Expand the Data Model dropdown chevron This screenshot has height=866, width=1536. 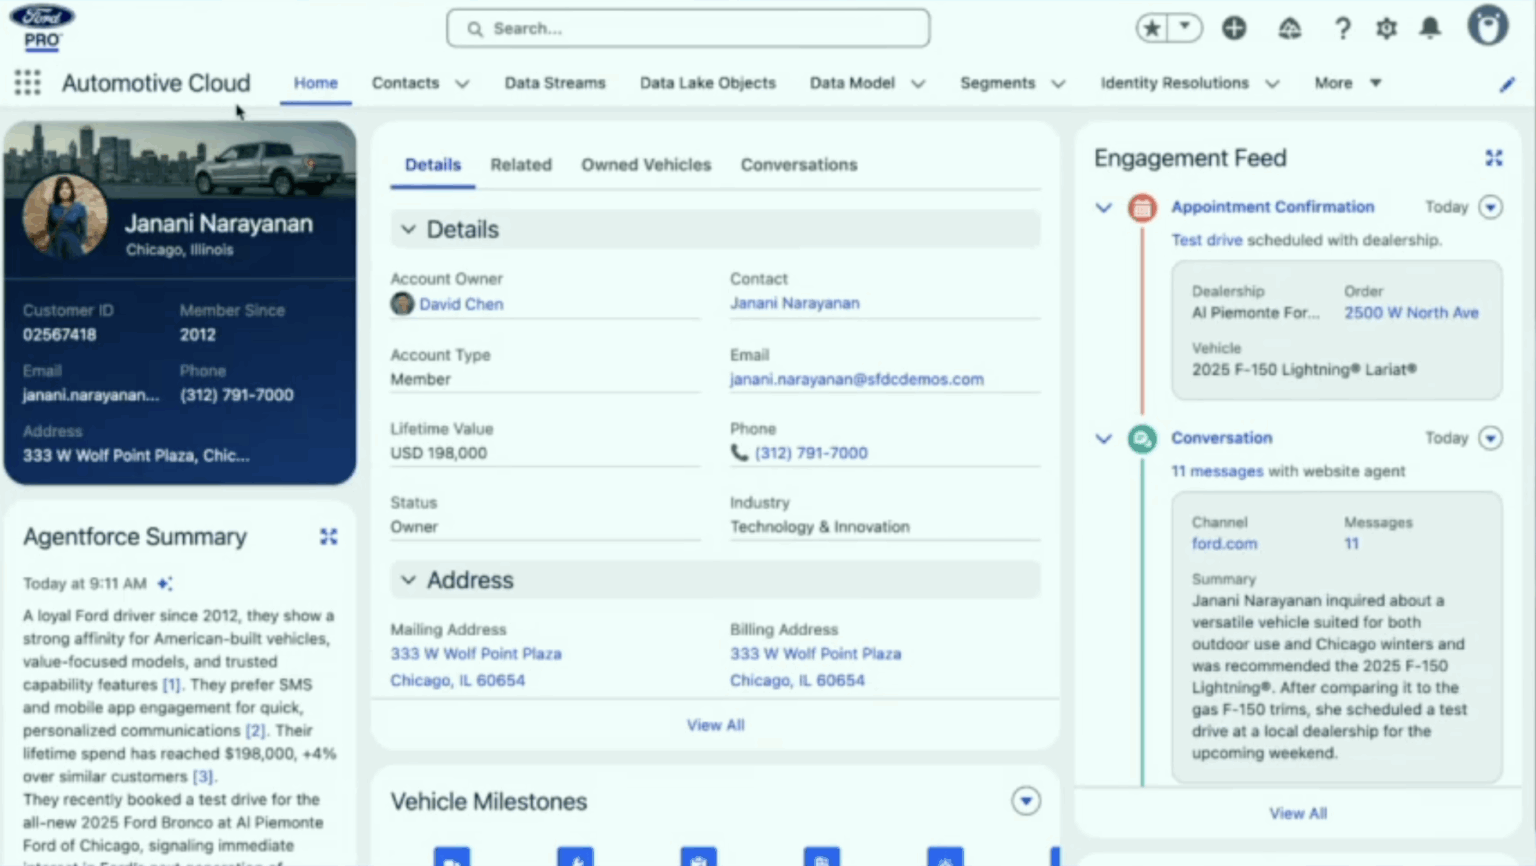[918, 84]
